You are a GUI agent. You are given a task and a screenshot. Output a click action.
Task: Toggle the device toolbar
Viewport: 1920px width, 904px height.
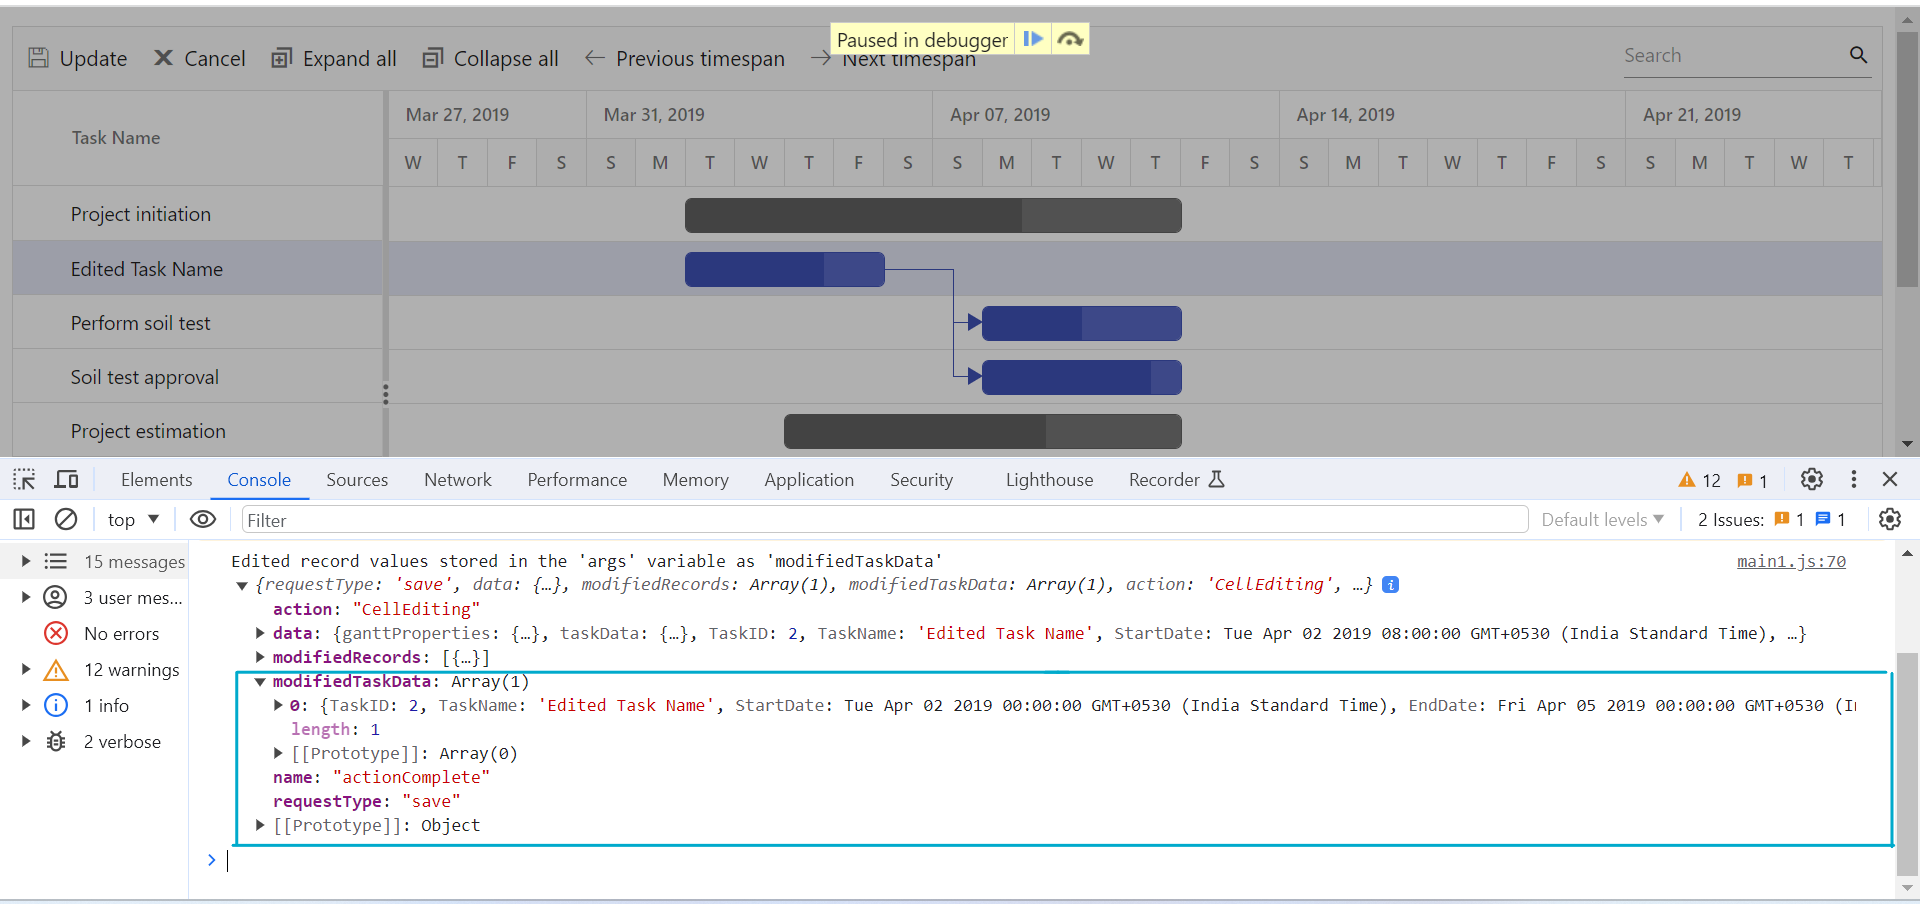66,479
